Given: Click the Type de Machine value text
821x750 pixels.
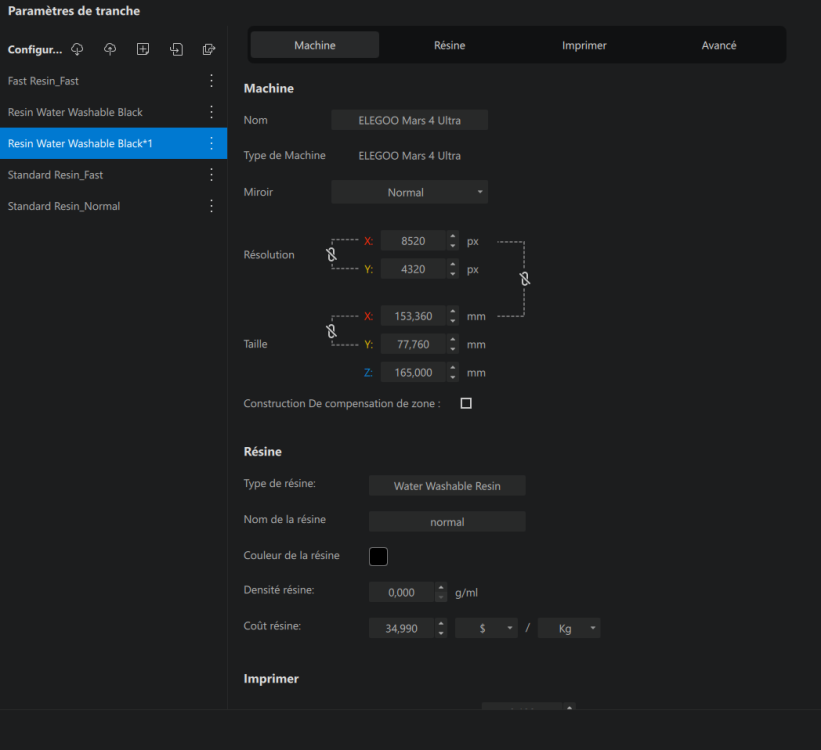Looking at the screenshot, I should point(409,156).
